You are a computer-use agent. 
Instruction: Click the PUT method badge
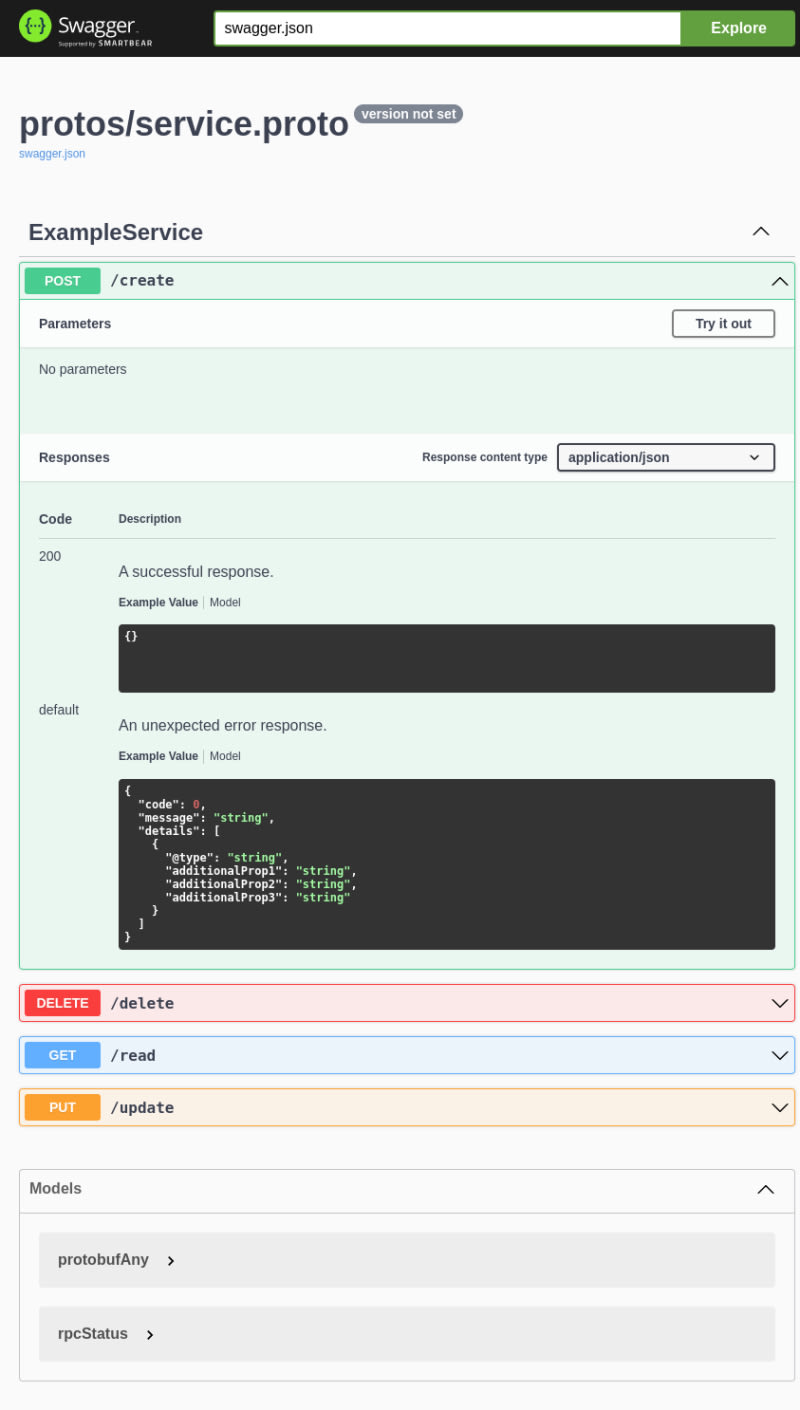point(63,1107)
